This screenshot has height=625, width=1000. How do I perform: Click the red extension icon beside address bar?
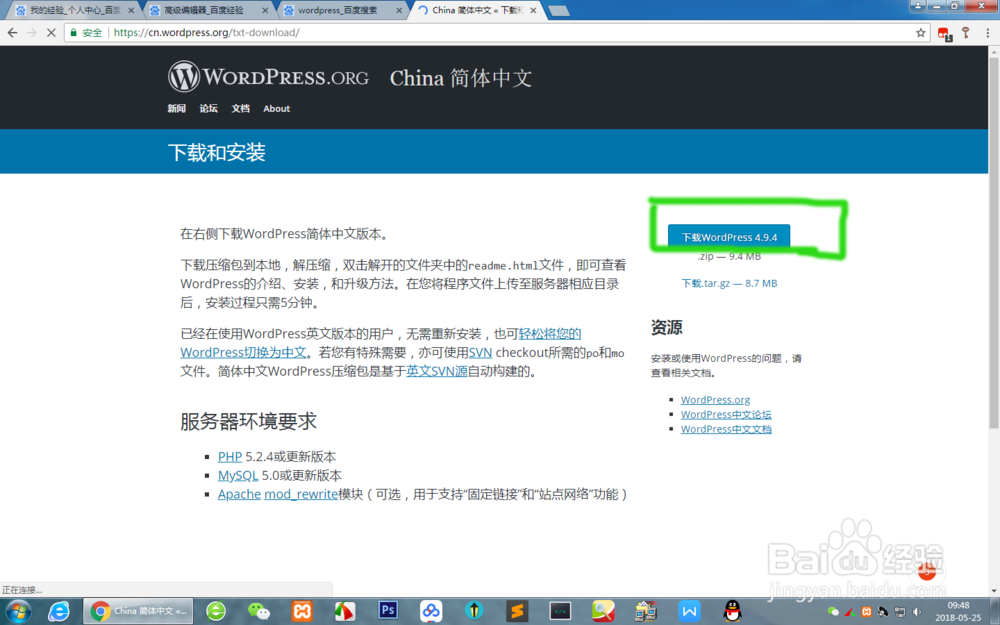pyautogui.click(x=944, y=32)
